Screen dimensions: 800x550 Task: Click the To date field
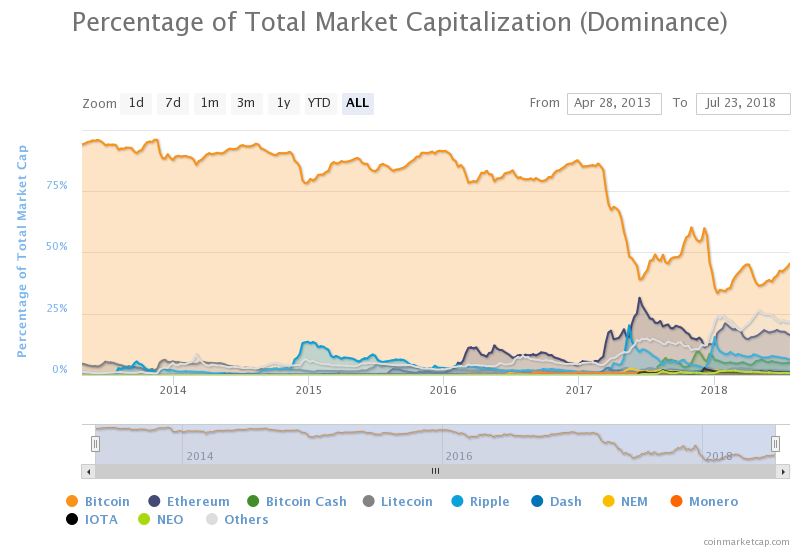(743, 104)
